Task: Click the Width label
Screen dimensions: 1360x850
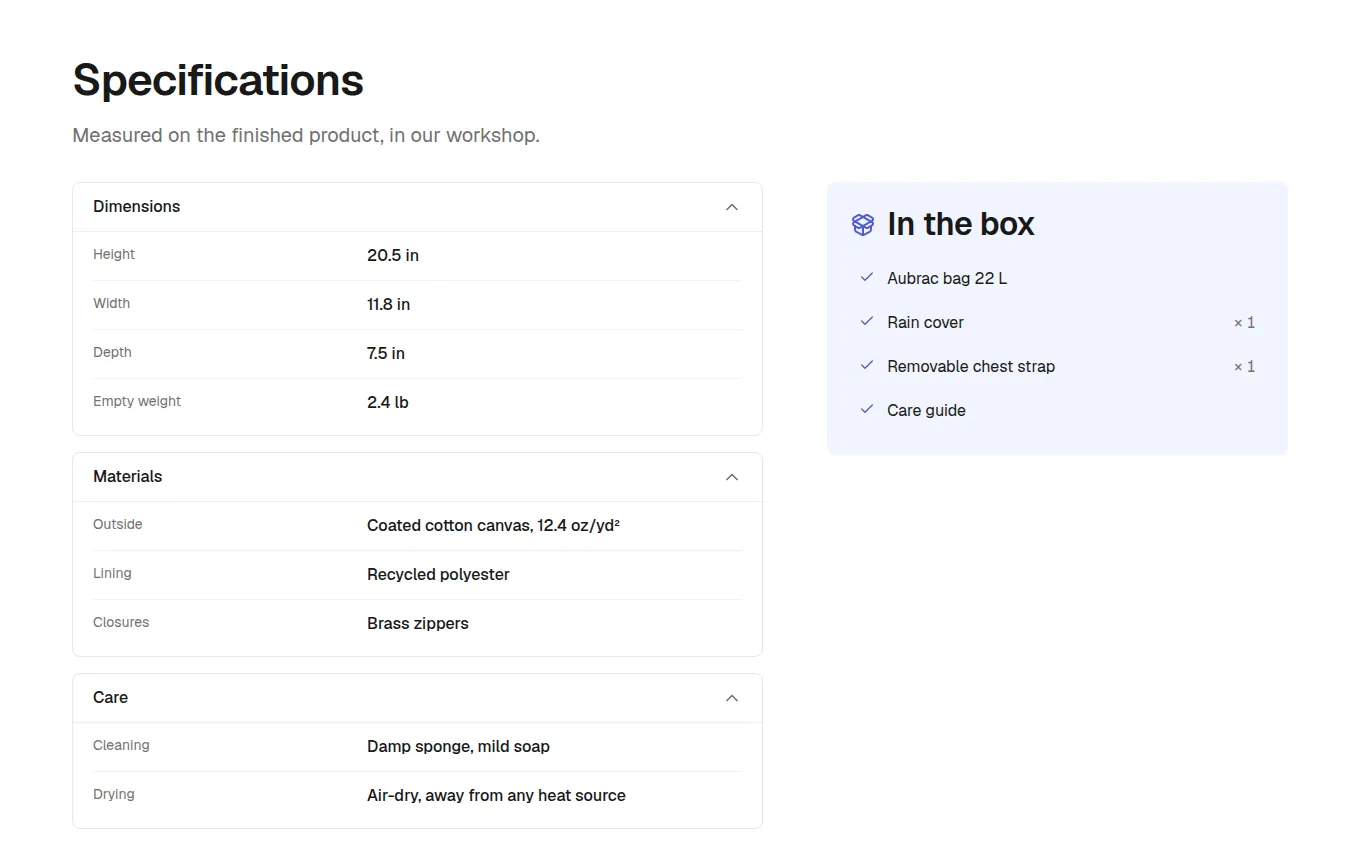Action: pos(111,303)
